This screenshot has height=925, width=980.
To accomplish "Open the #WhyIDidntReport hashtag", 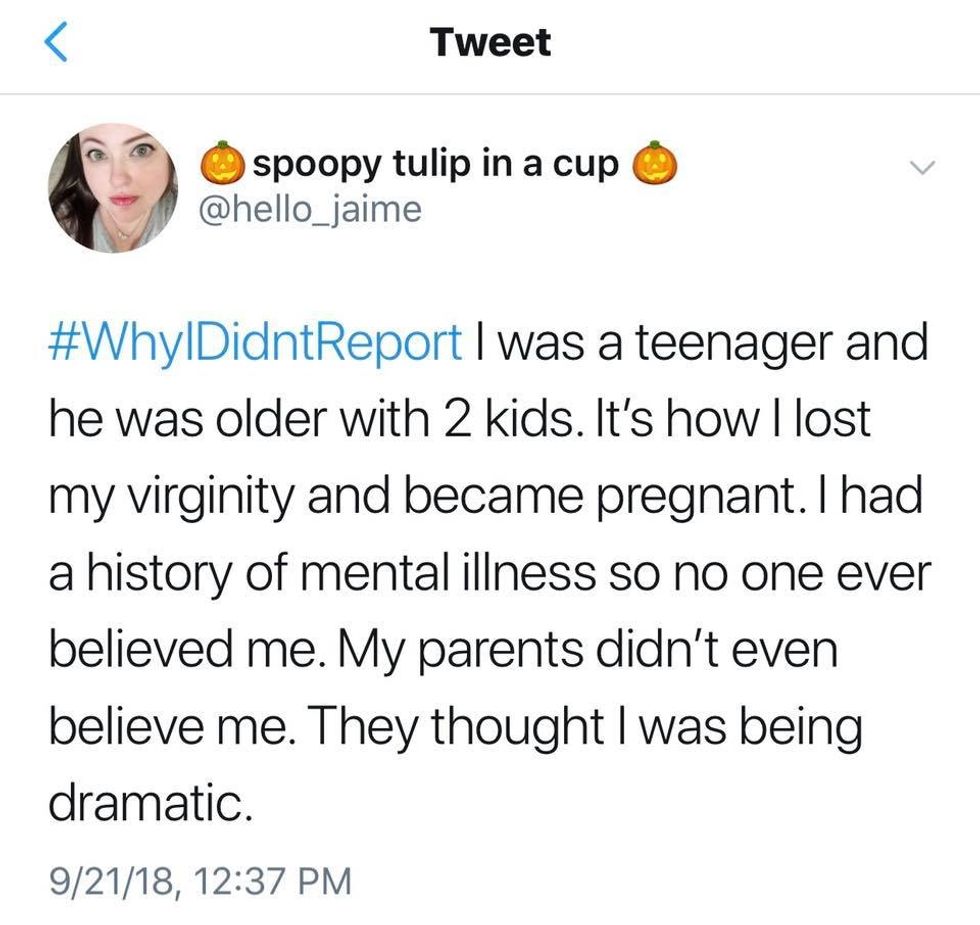I will pyautogui.click(x=253, y=344).
